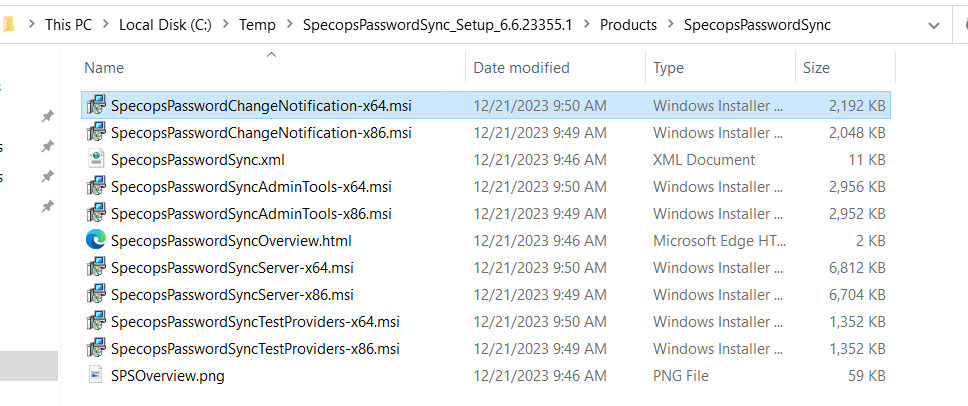968x406 pixels.
Task: Click SpecopsPasswordSync breadcrumb segment
Action: point(757,25)
